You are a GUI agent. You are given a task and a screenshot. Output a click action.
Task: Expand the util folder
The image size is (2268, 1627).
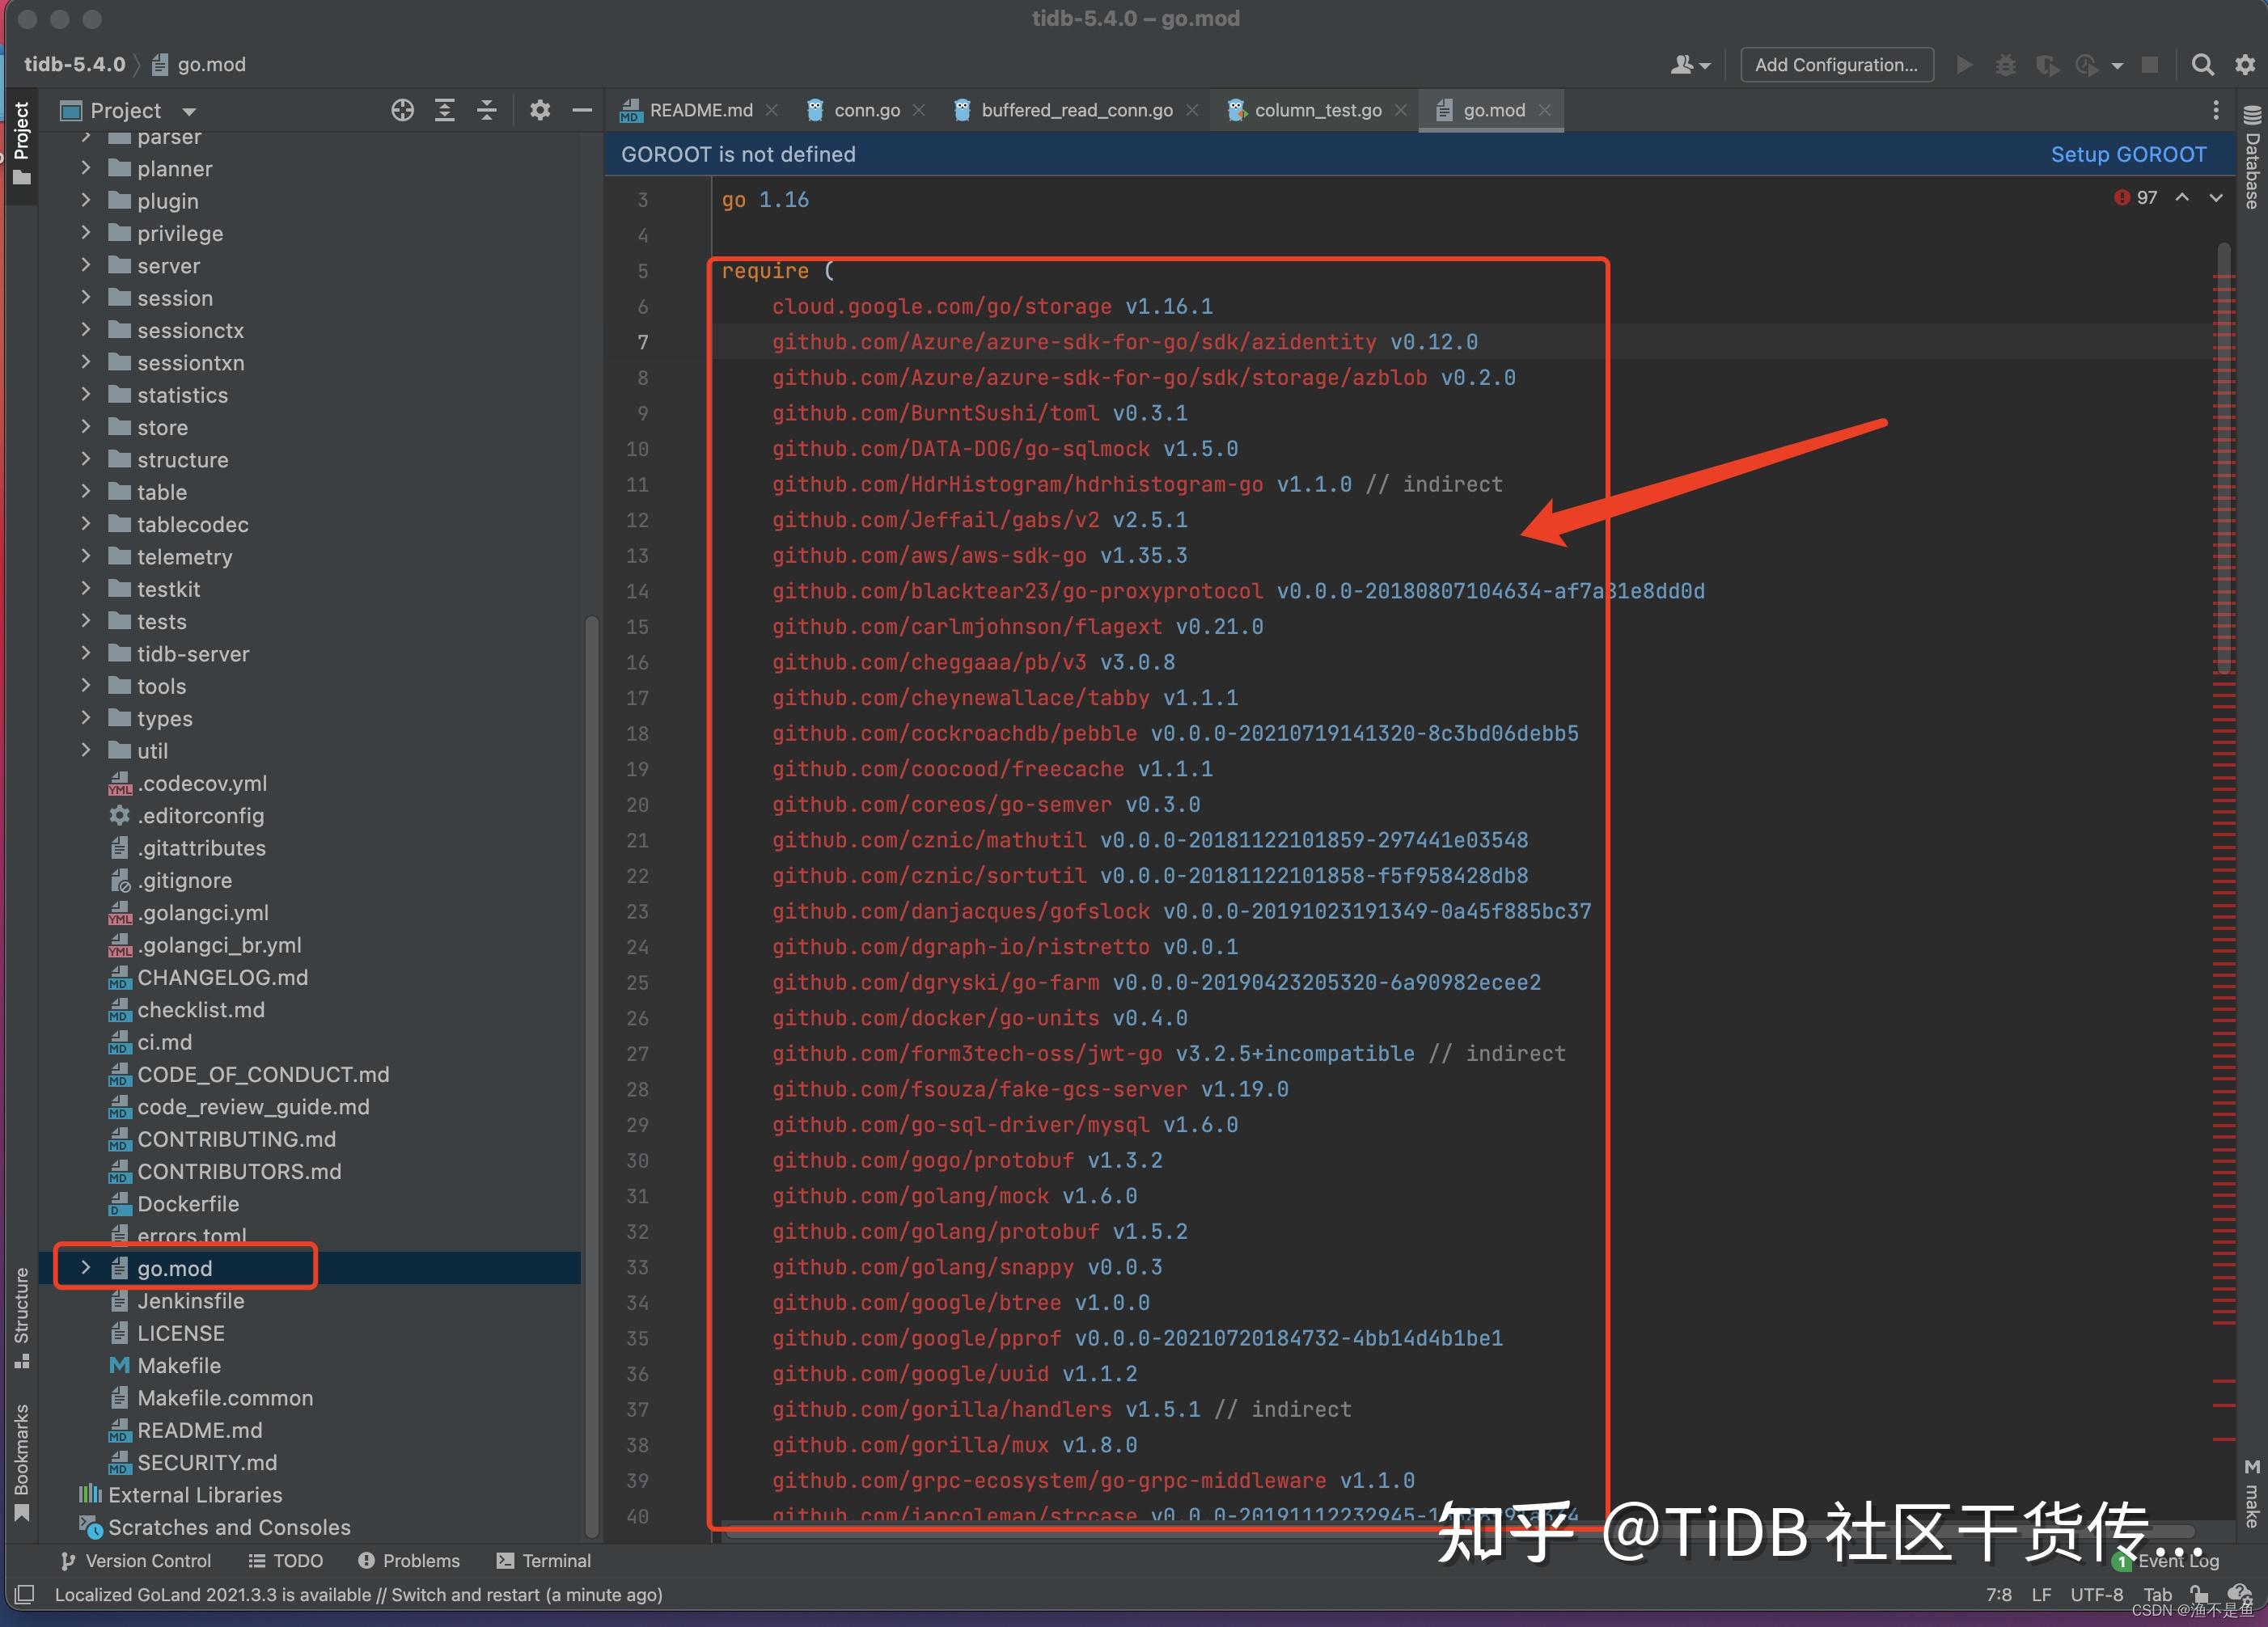pos(86,750)
